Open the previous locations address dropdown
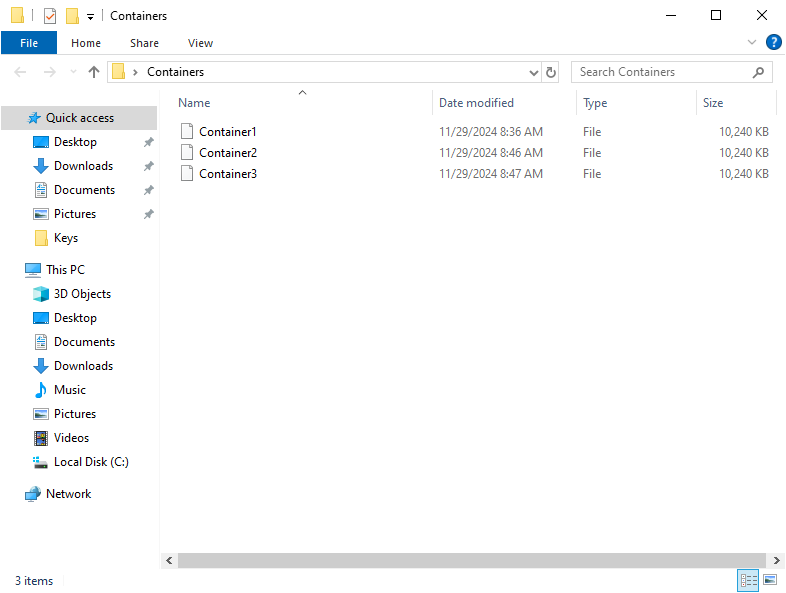The height and width of the screenshot is (593, 786). pos(534,73)
